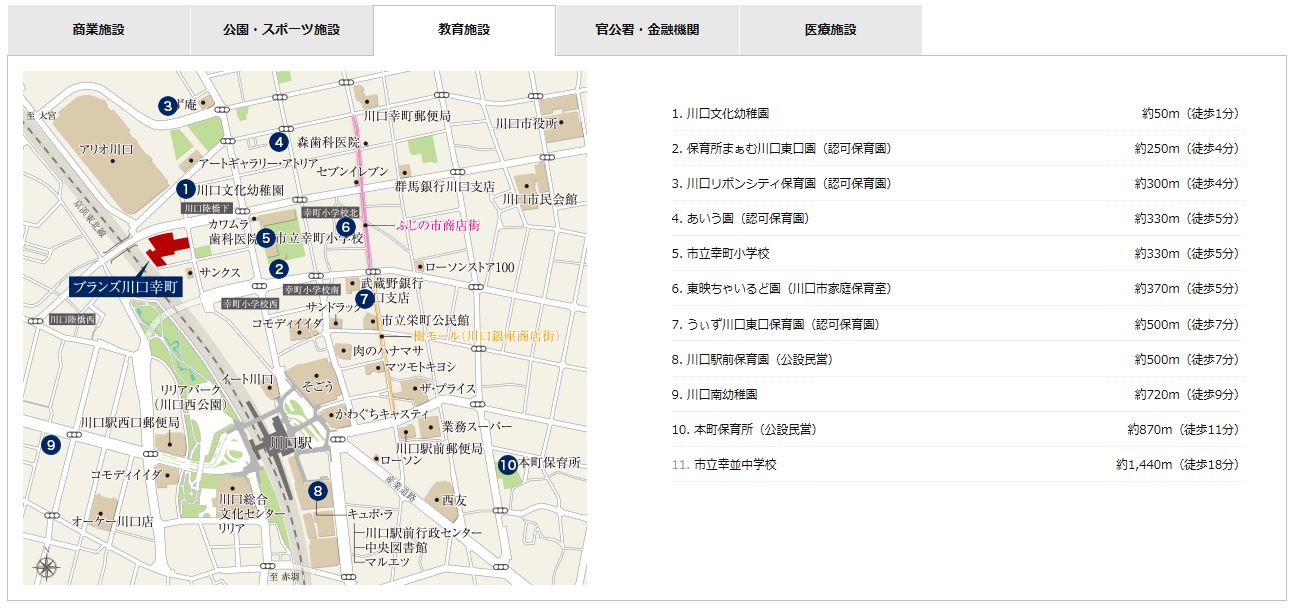Click map marker 9 on left edge
1296x608 pixels.
click(x=50, y=444)
